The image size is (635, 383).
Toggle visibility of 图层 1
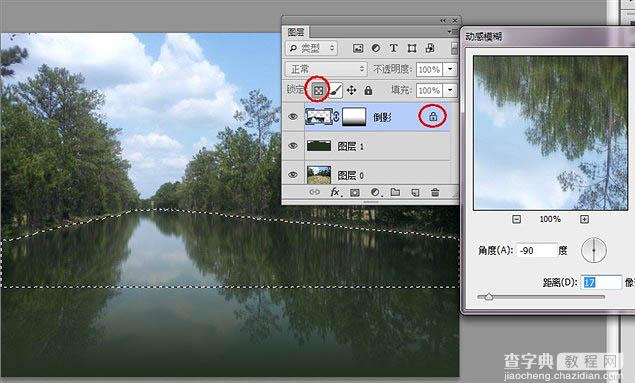(x=293, y=146)
